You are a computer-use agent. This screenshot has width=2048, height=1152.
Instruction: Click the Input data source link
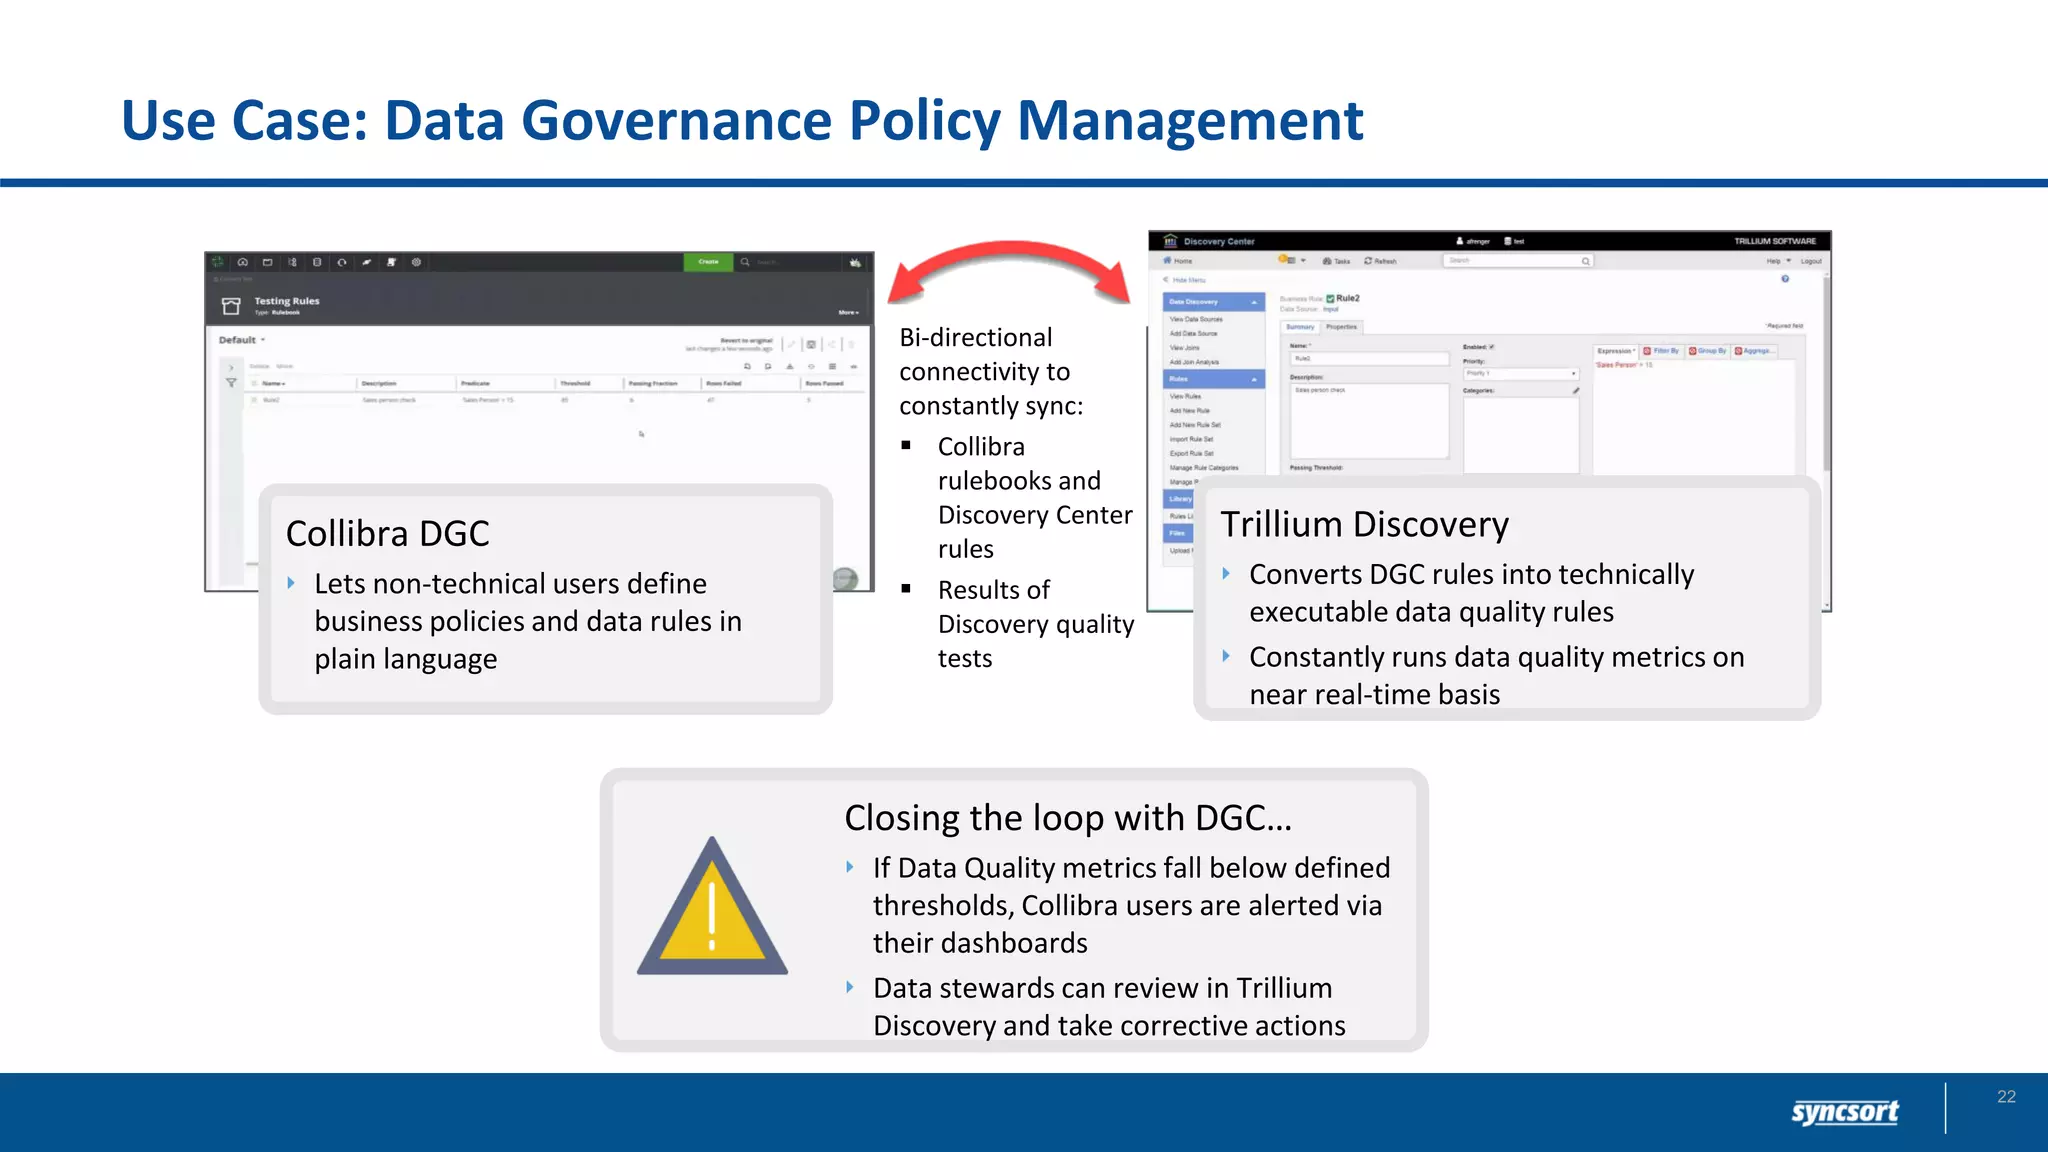pyautogui.click(x=1331, y=309)
